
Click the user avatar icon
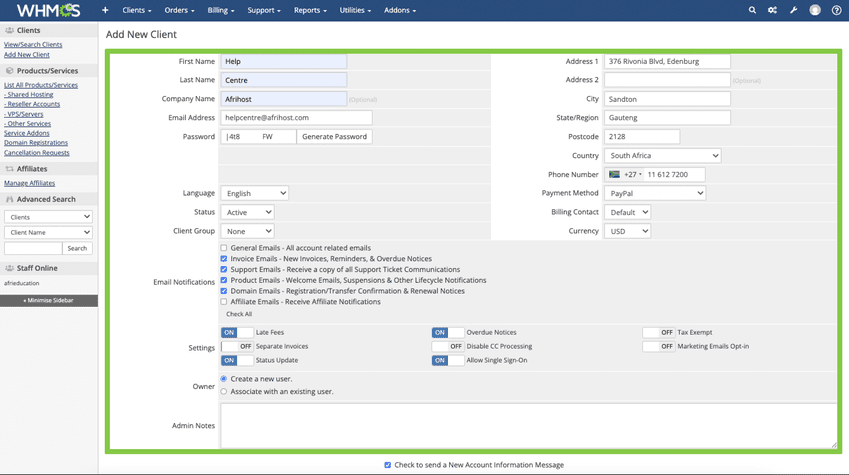click(815, 10)
